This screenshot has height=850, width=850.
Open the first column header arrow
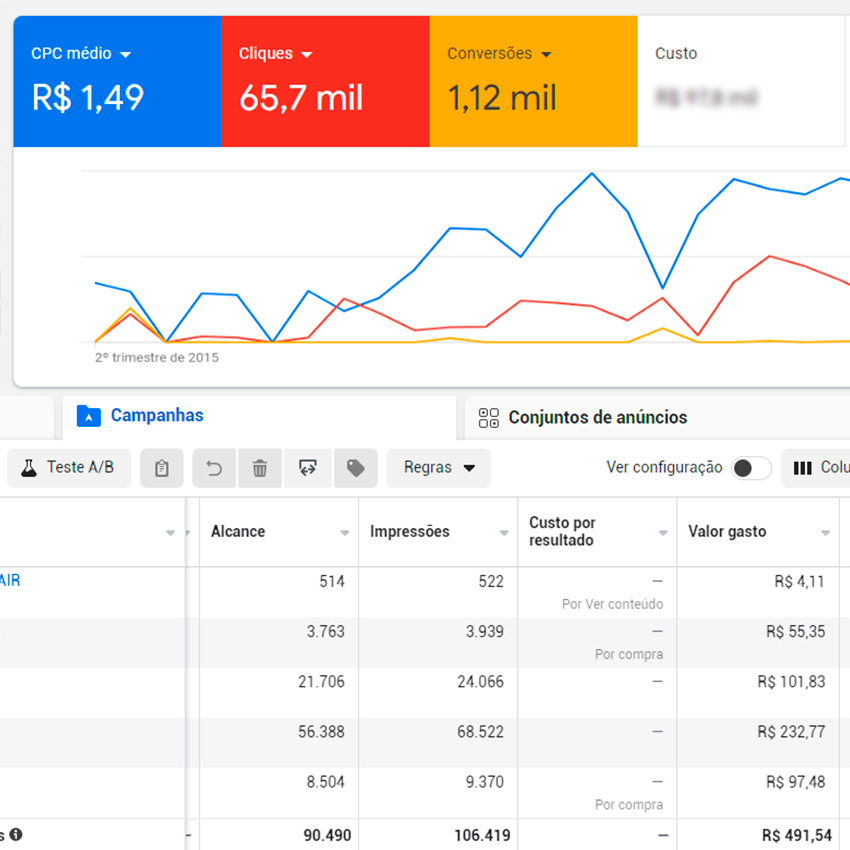170,533
